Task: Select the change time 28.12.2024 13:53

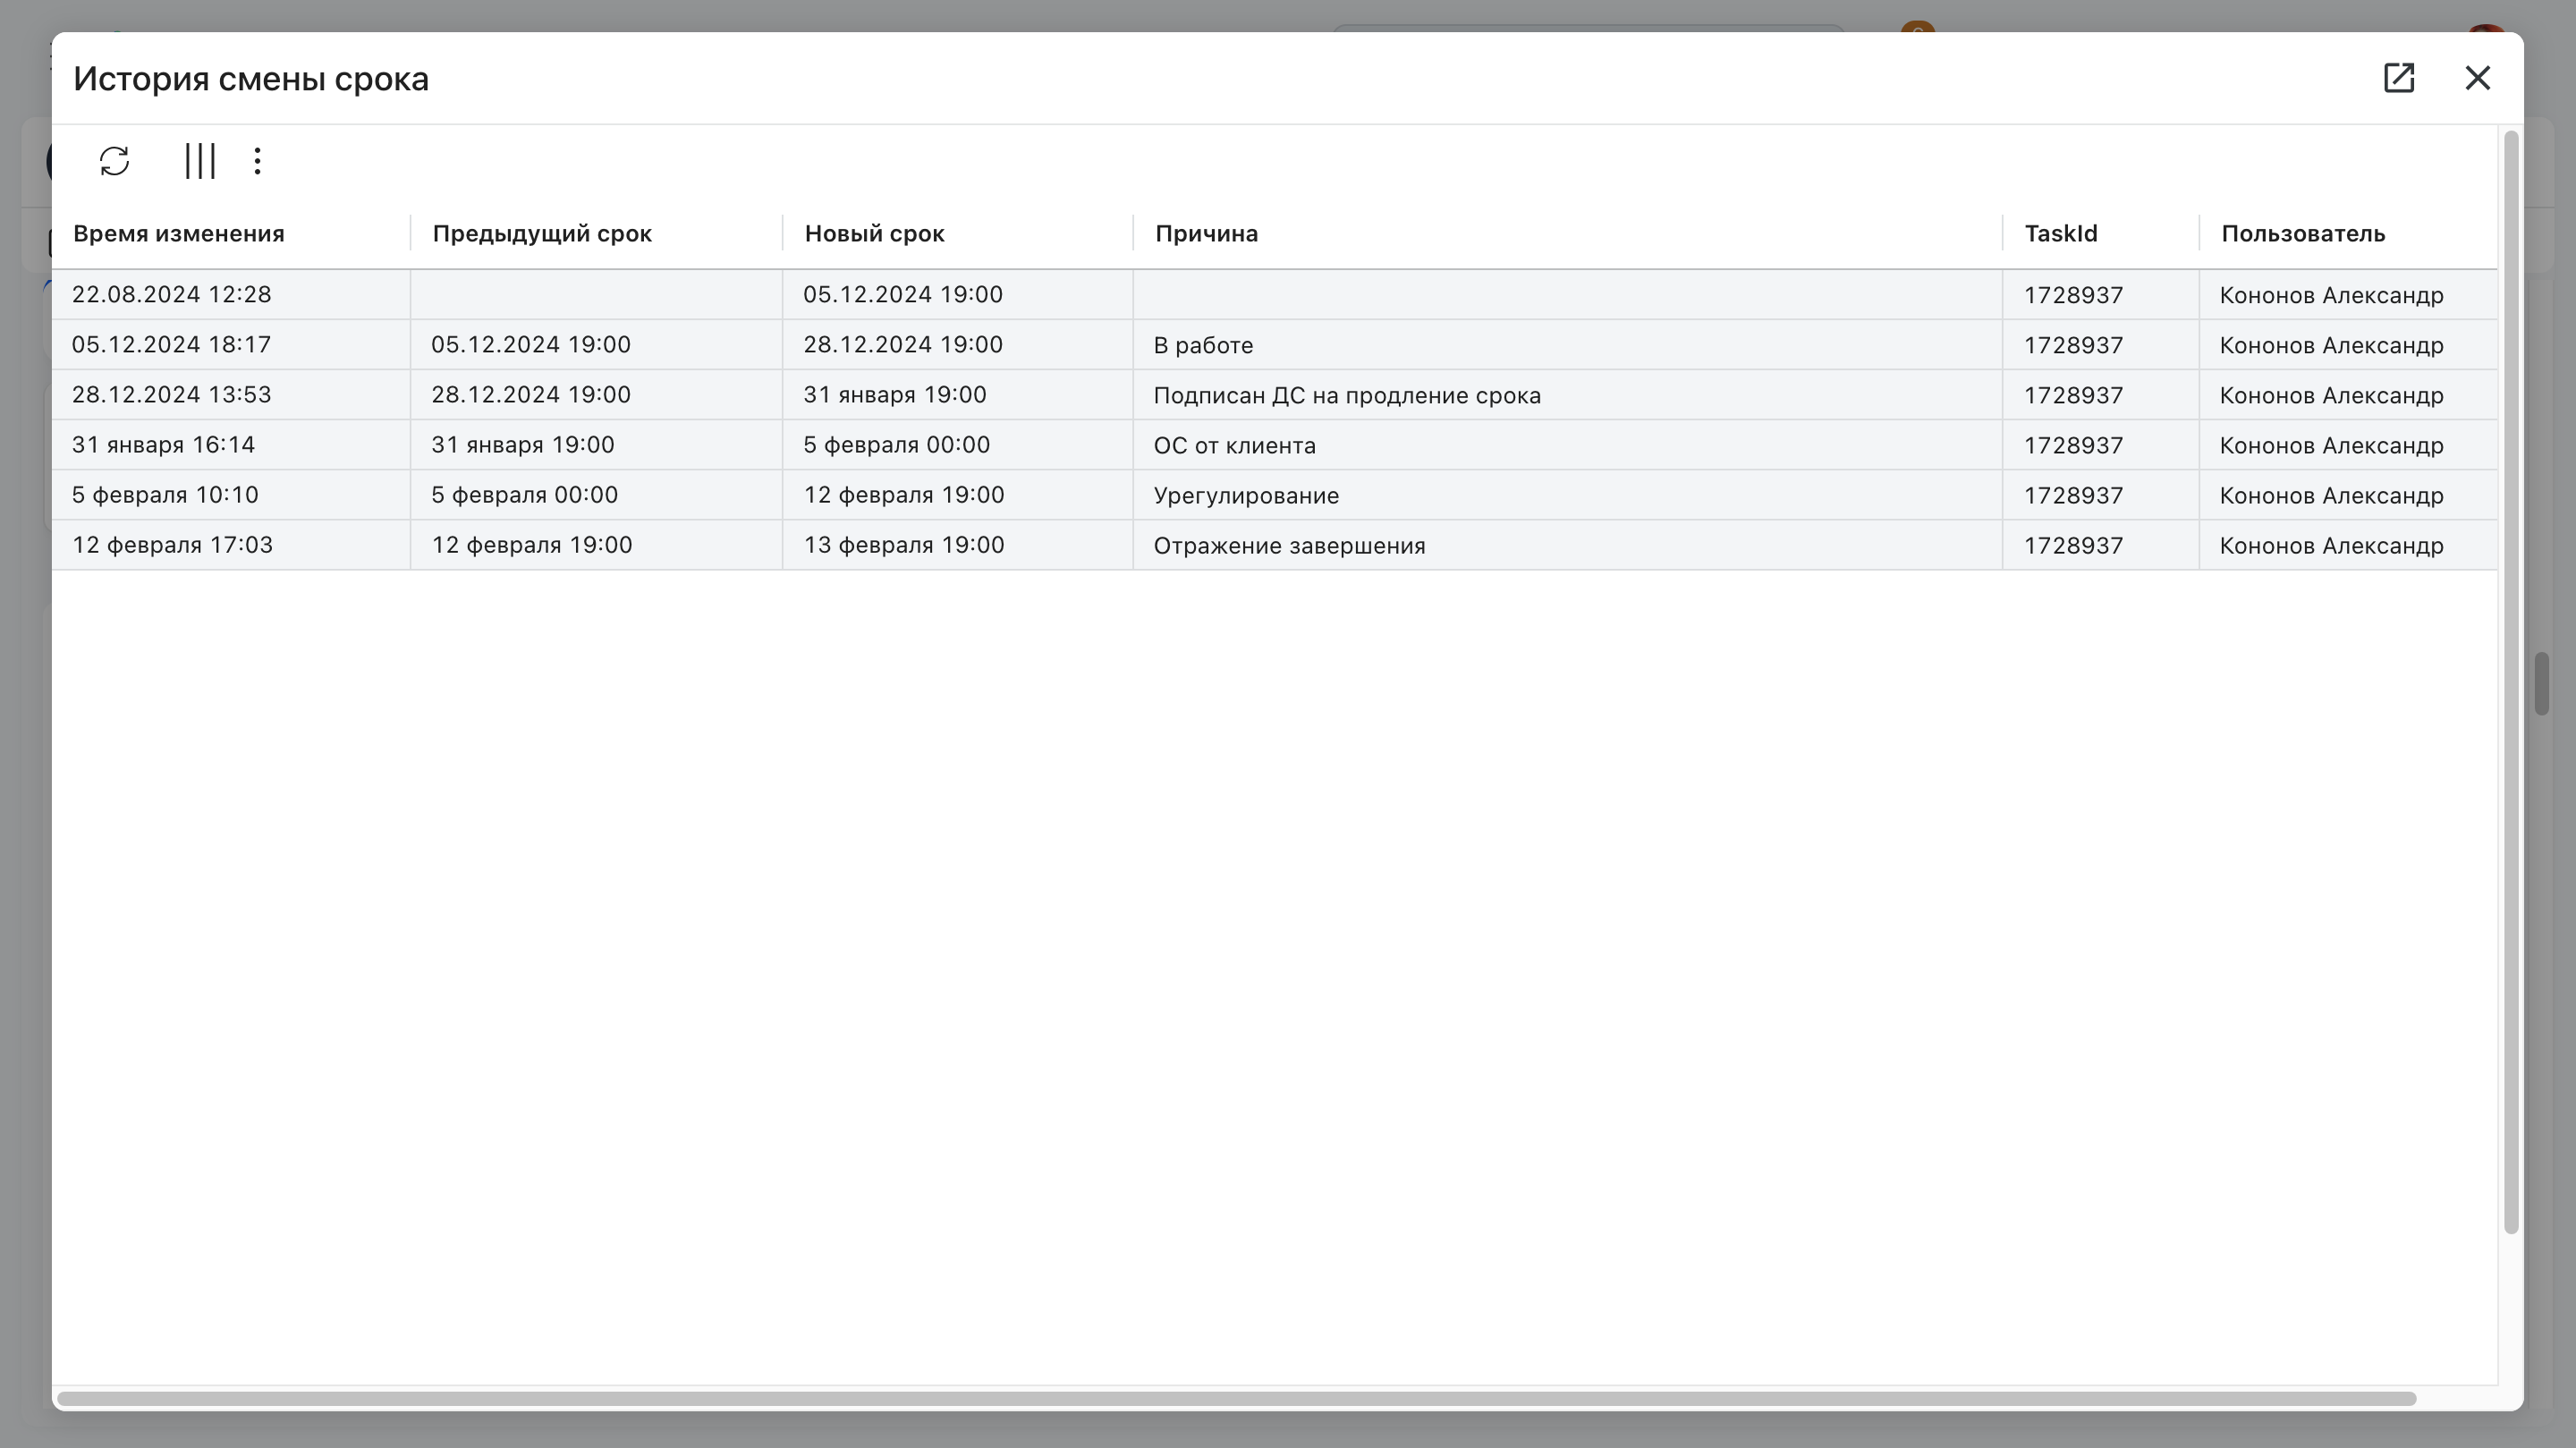Action: (172, 395)
